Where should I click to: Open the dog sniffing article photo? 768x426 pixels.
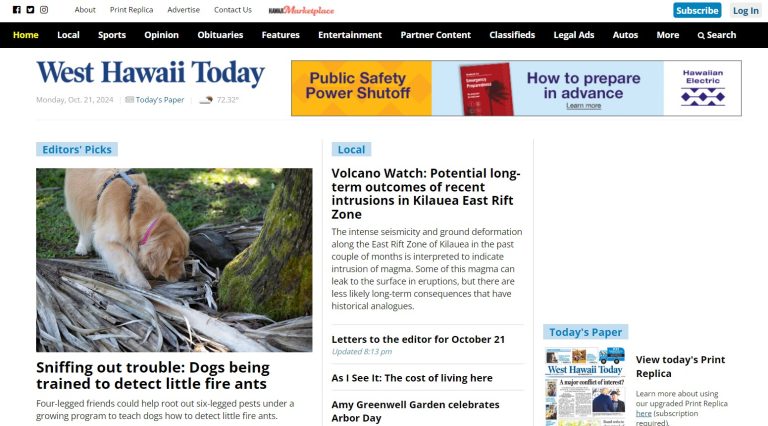174,260
